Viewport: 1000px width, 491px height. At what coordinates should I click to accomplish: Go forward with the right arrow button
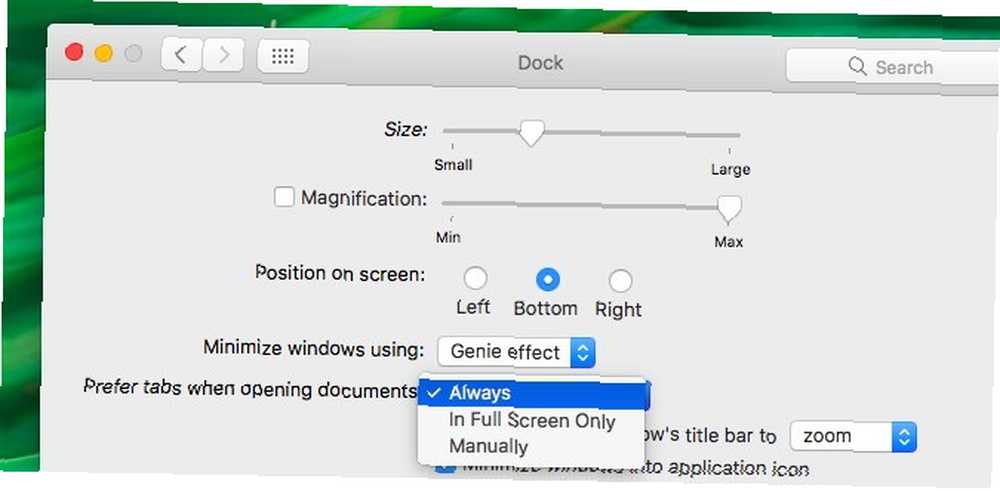pyautogui.click(x=224, y=55)
